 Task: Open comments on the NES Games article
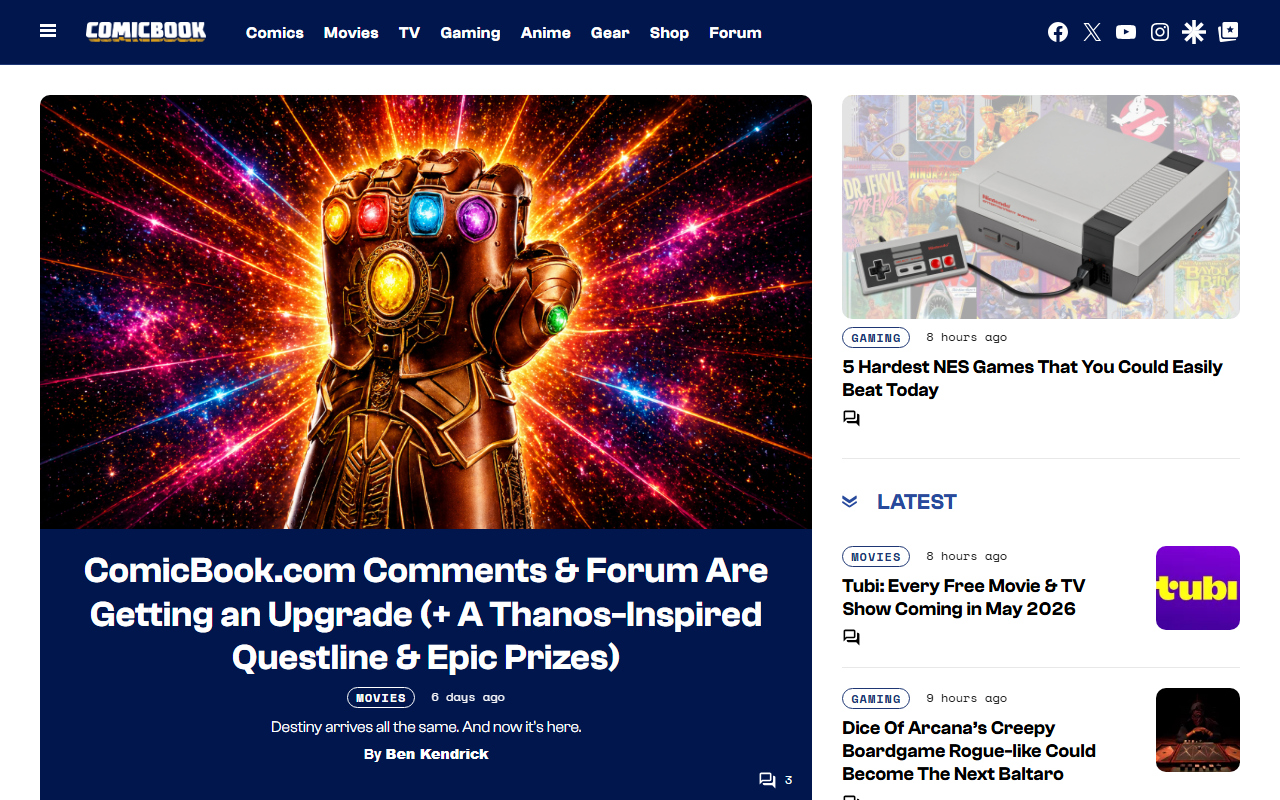point(851,418)
